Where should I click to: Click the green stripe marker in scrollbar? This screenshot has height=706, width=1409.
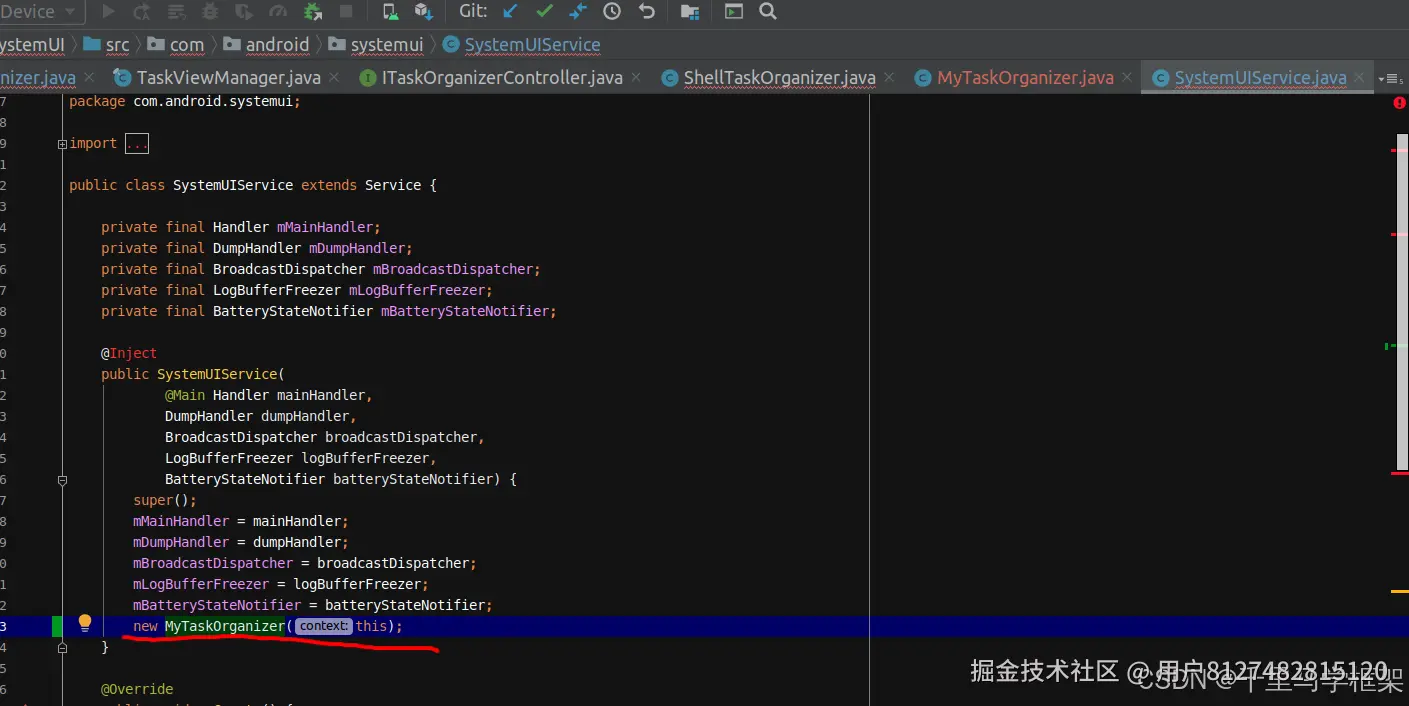coord(1395,346)
